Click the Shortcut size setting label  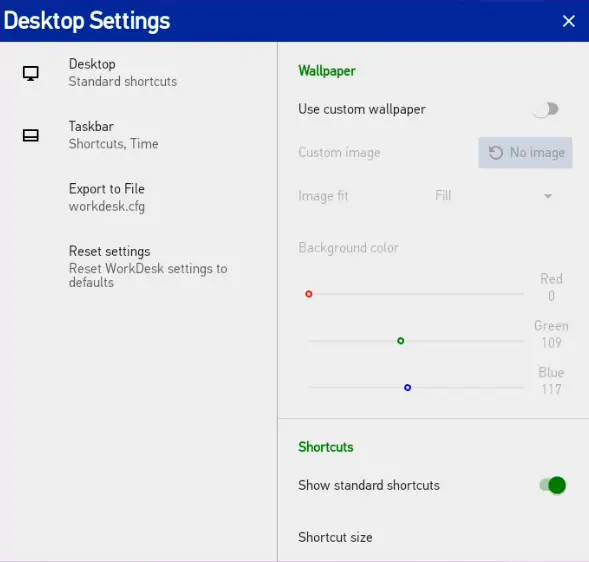click(x=335, y=537)
